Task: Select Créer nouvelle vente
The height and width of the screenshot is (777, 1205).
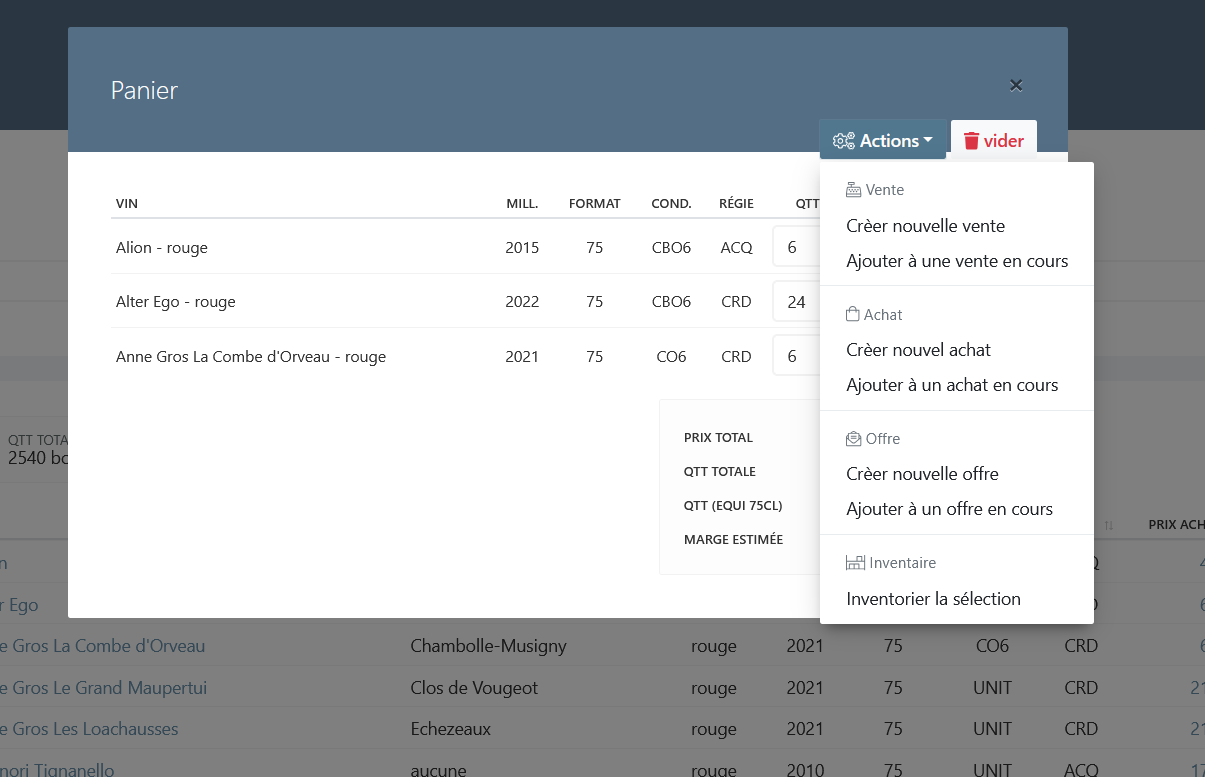Action: click(x=925, y=226)
